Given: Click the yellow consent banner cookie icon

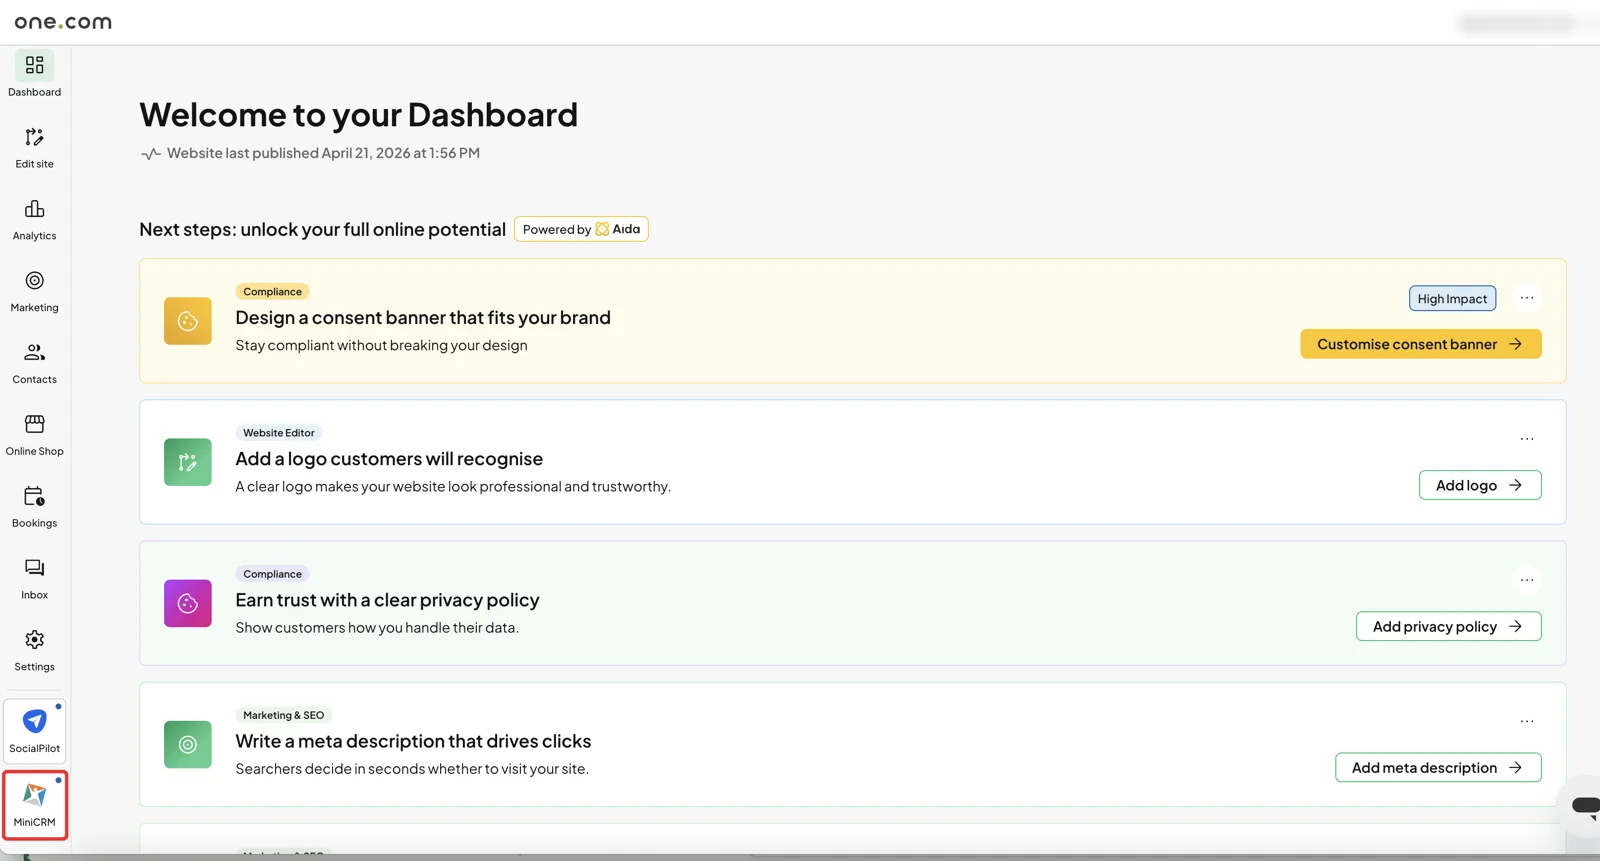Looking at the screenshot, I should point(188,321).
